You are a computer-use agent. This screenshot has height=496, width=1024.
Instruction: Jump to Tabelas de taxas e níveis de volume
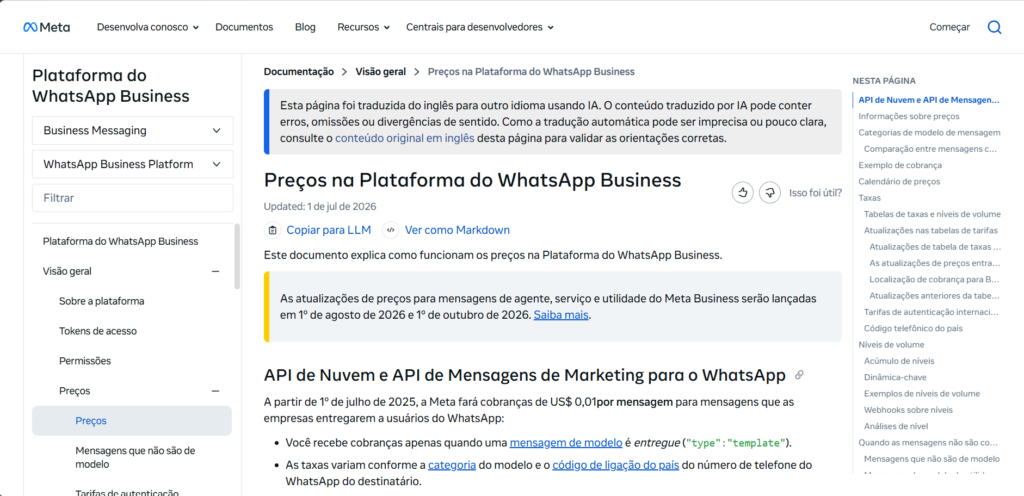[x=932, y=214]
